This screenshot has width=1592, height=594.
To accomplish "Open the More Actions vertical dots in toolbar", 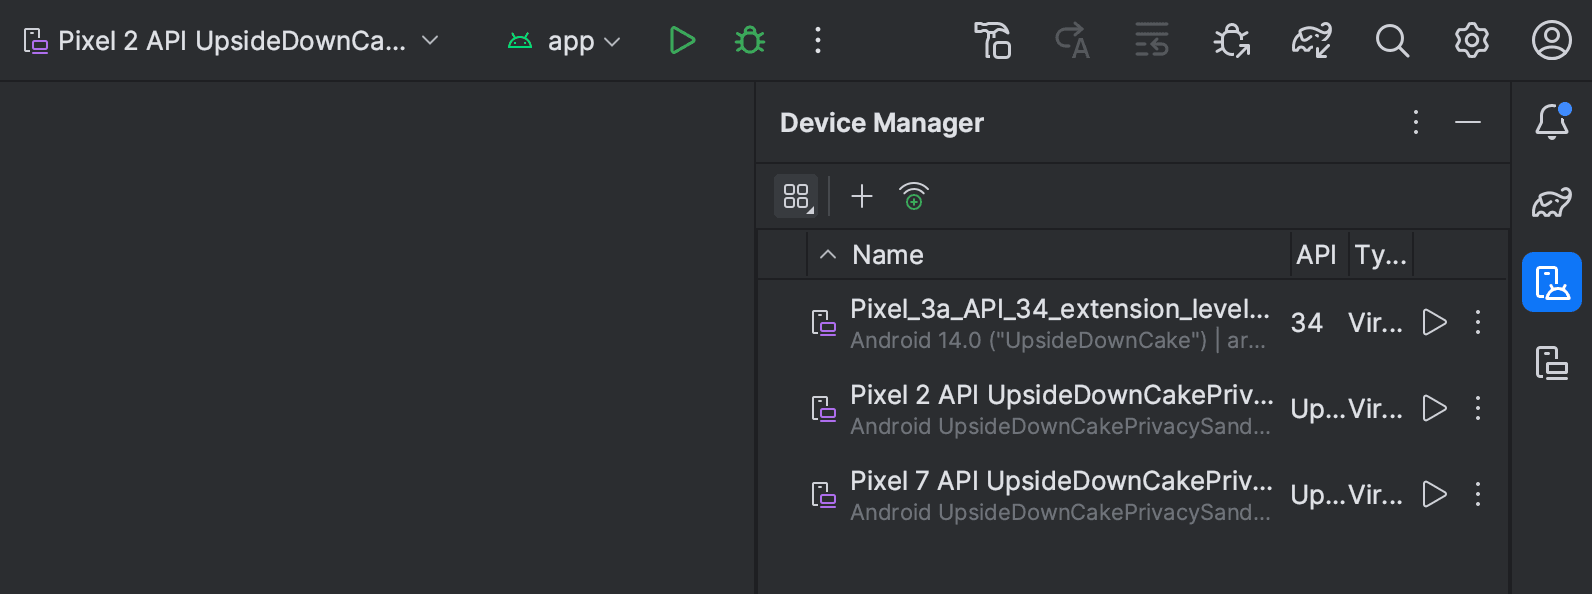I will (x=818, y=41).
